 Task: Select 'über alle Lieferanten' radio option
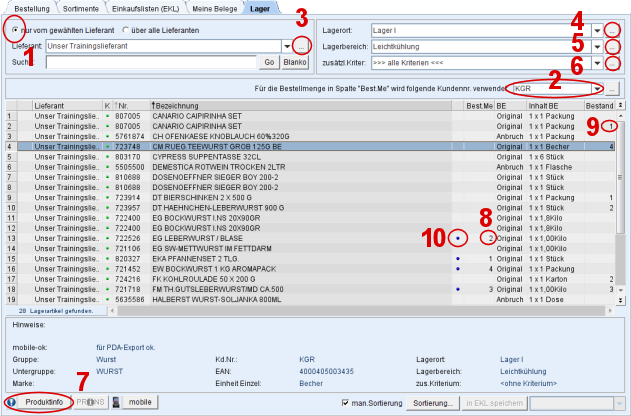pos(126,29)
